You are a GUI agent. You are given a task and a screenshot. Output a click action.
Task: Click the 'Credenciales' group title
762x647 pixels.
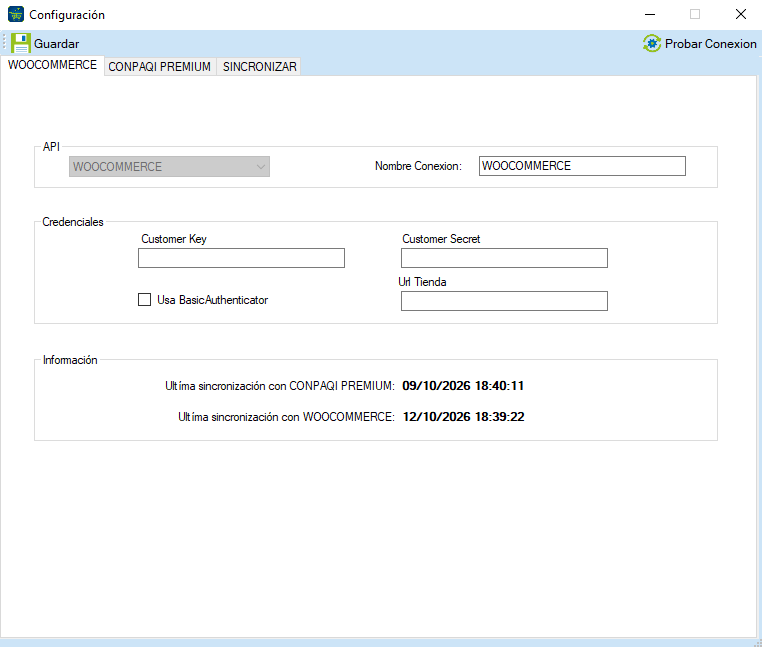click(73, 222)
